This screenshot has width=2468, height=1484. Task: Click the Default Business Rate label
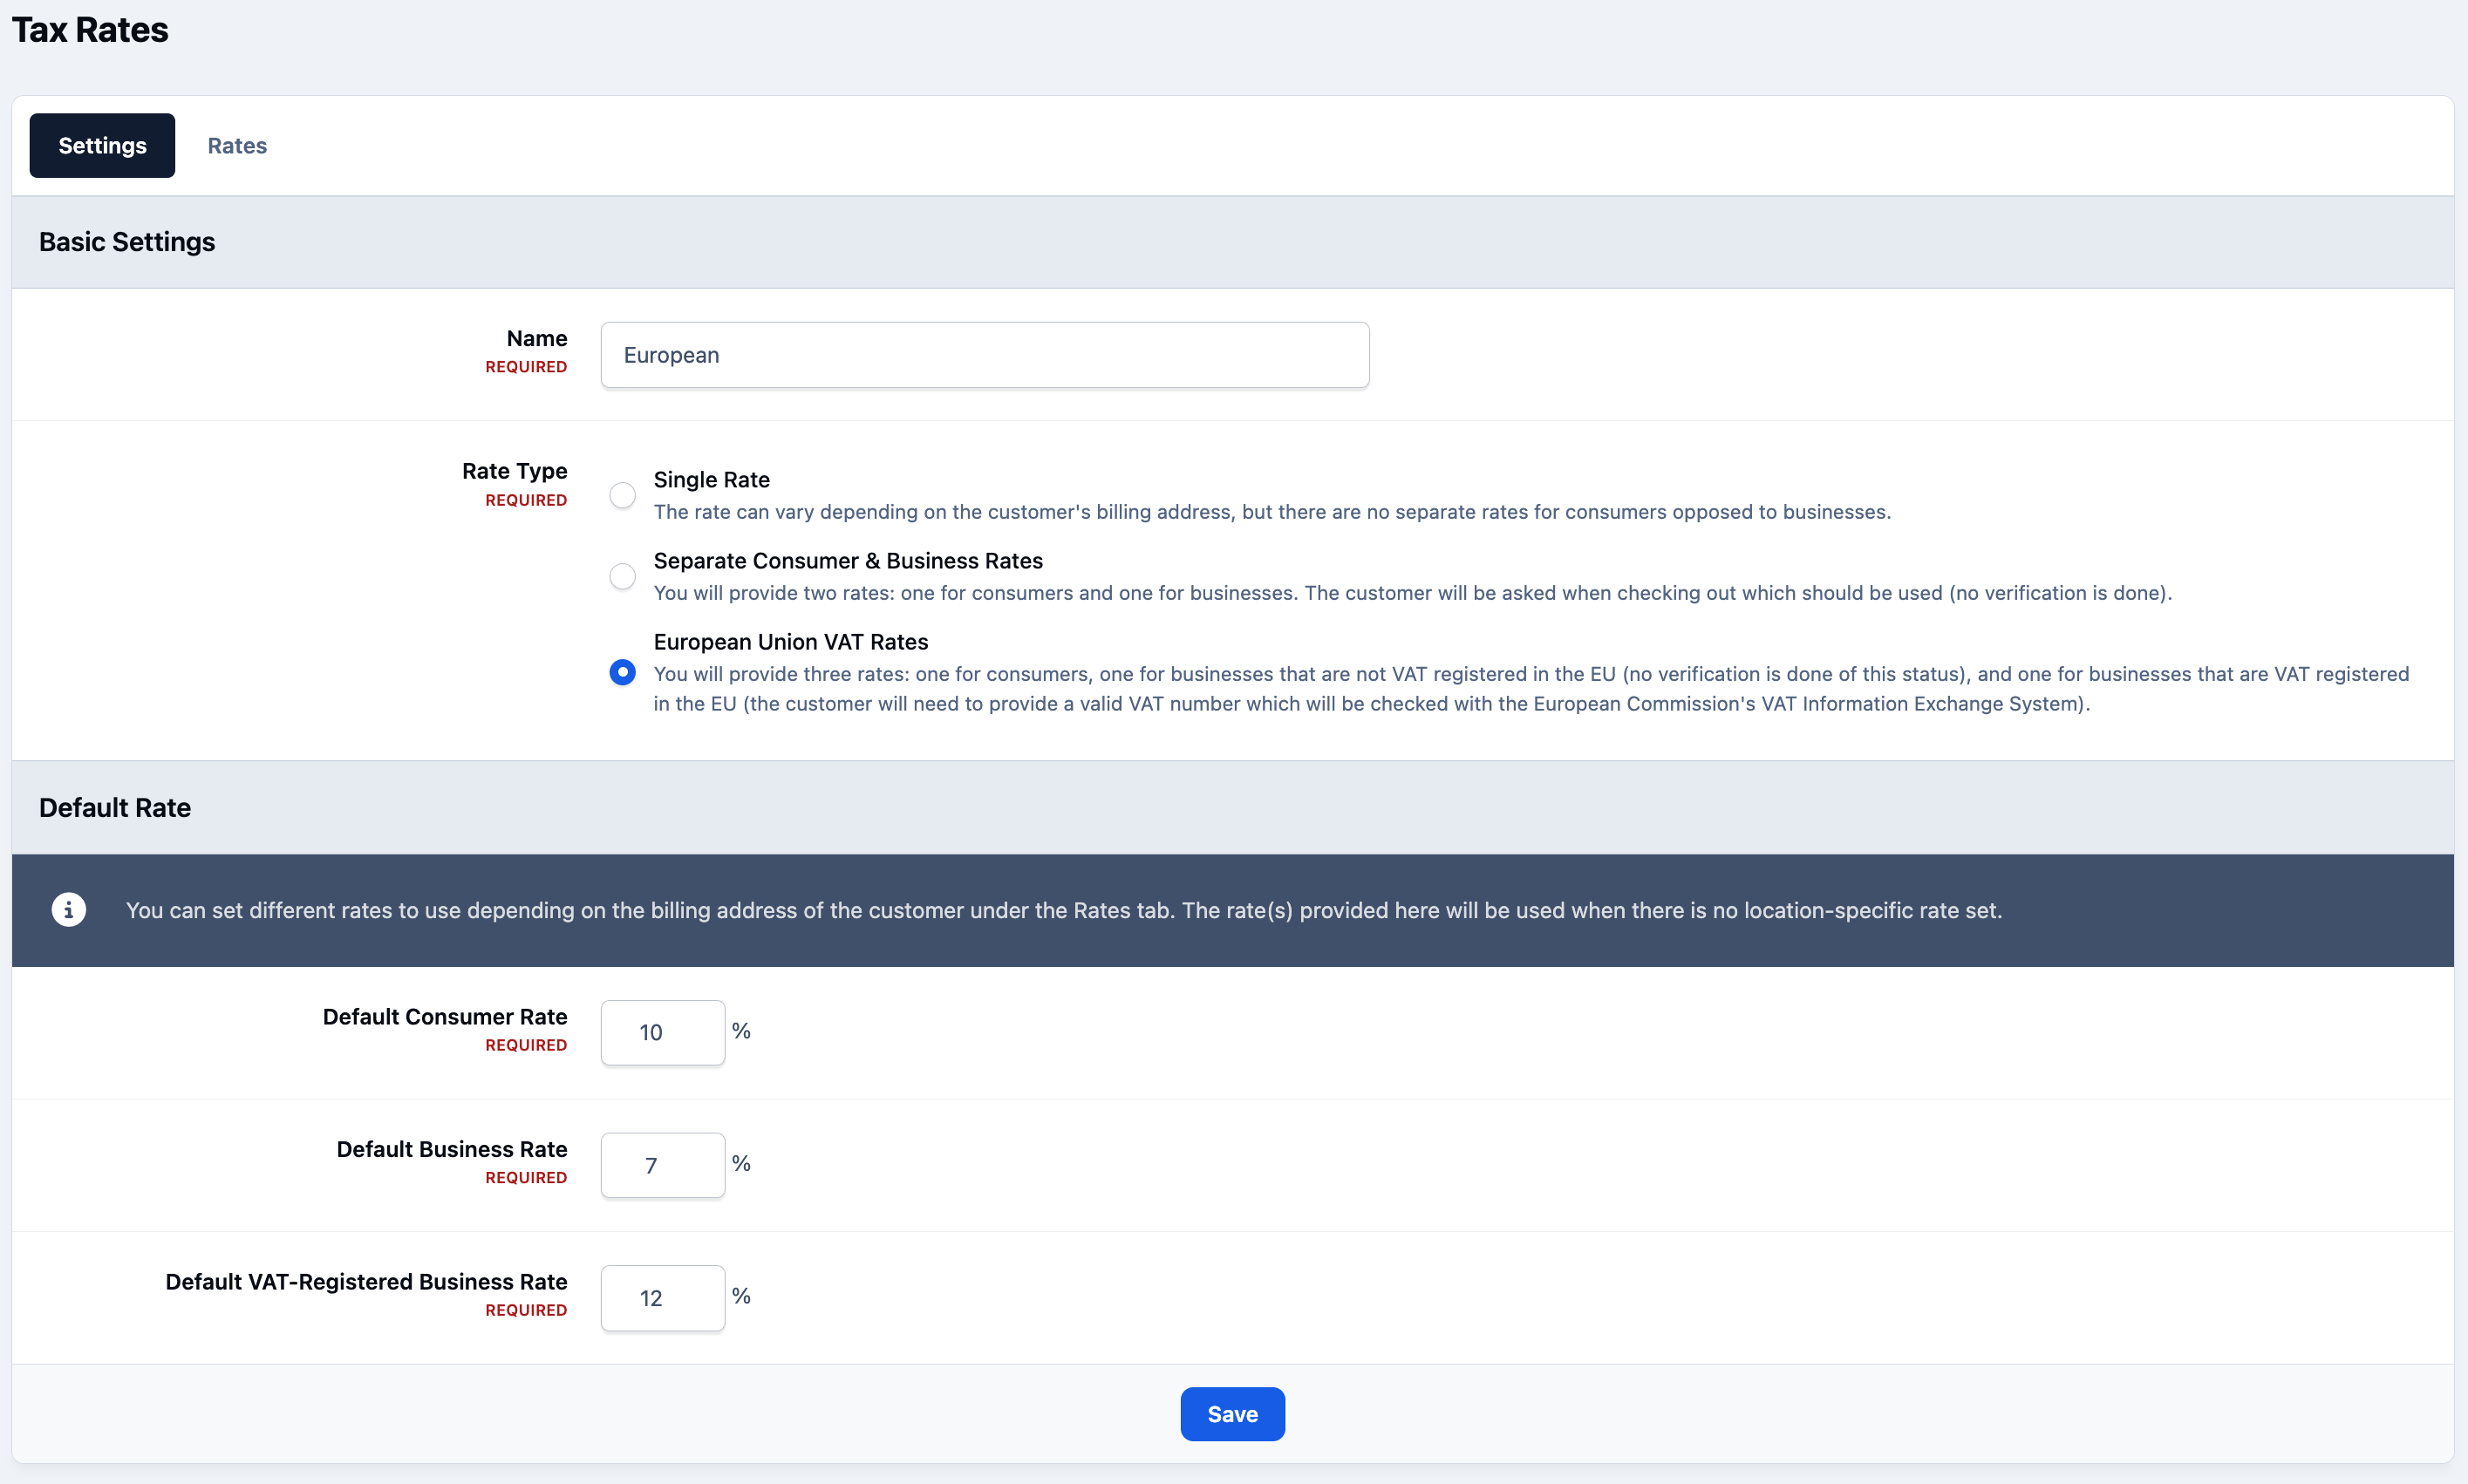452,1150
